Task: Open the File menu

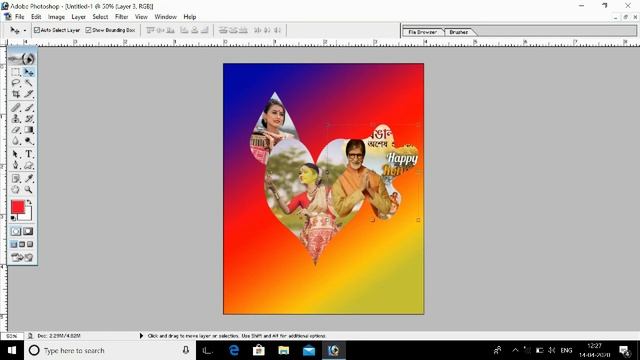Action: click(x=20, y=17)
